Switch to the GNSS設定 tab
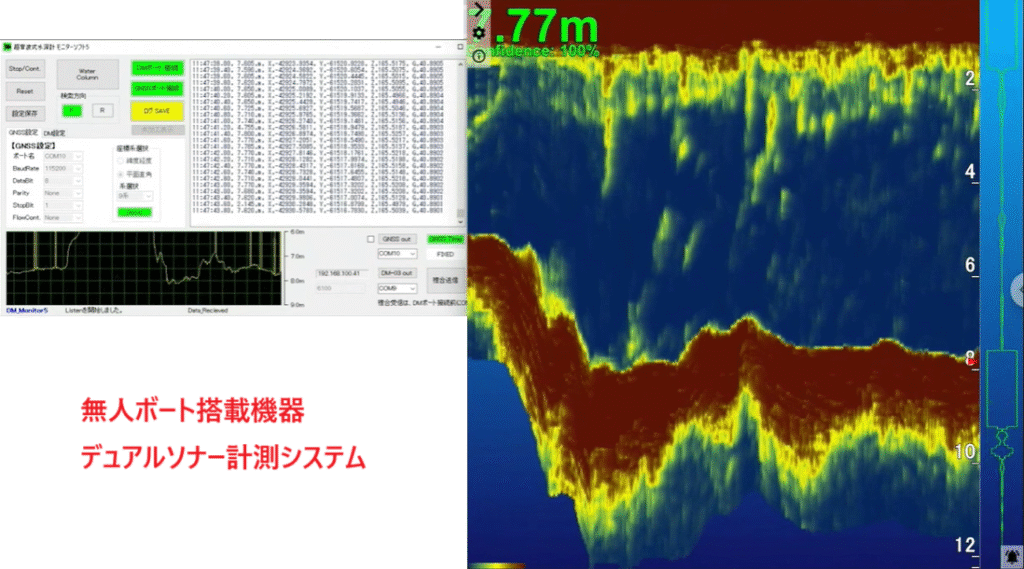 [x=23, y=132]
